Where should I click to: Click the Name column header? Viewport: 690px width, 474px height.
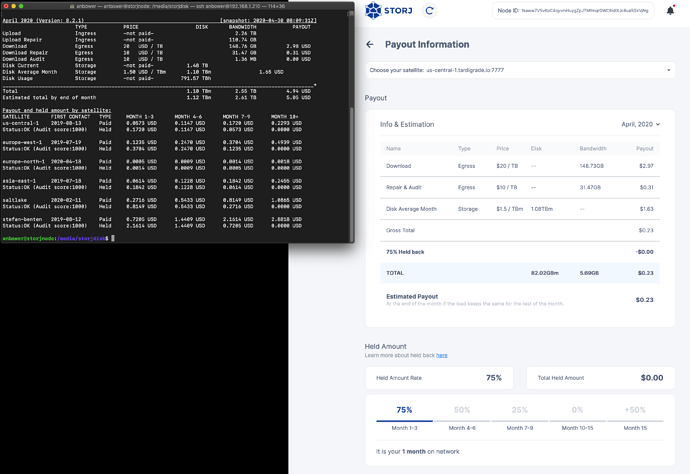point(393,149)
